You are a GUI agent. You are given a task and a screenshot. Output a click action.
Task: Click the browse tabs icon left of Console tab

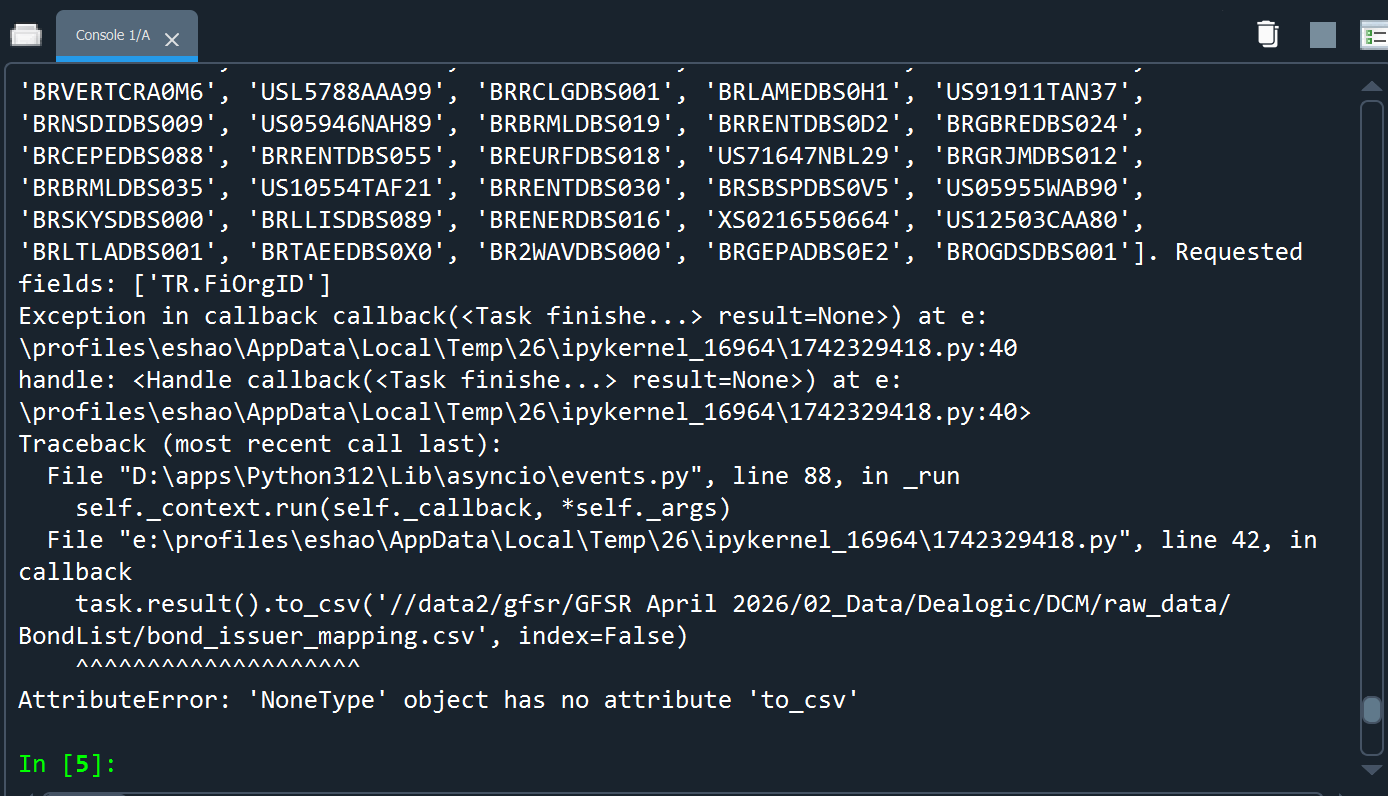[26, 35]
